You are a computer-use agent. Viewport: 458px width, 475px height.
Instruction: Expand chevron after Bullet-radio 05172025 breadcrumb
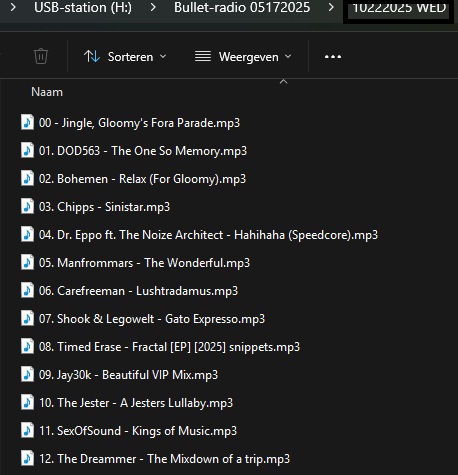pyautogui.click(x=331, y=7)
